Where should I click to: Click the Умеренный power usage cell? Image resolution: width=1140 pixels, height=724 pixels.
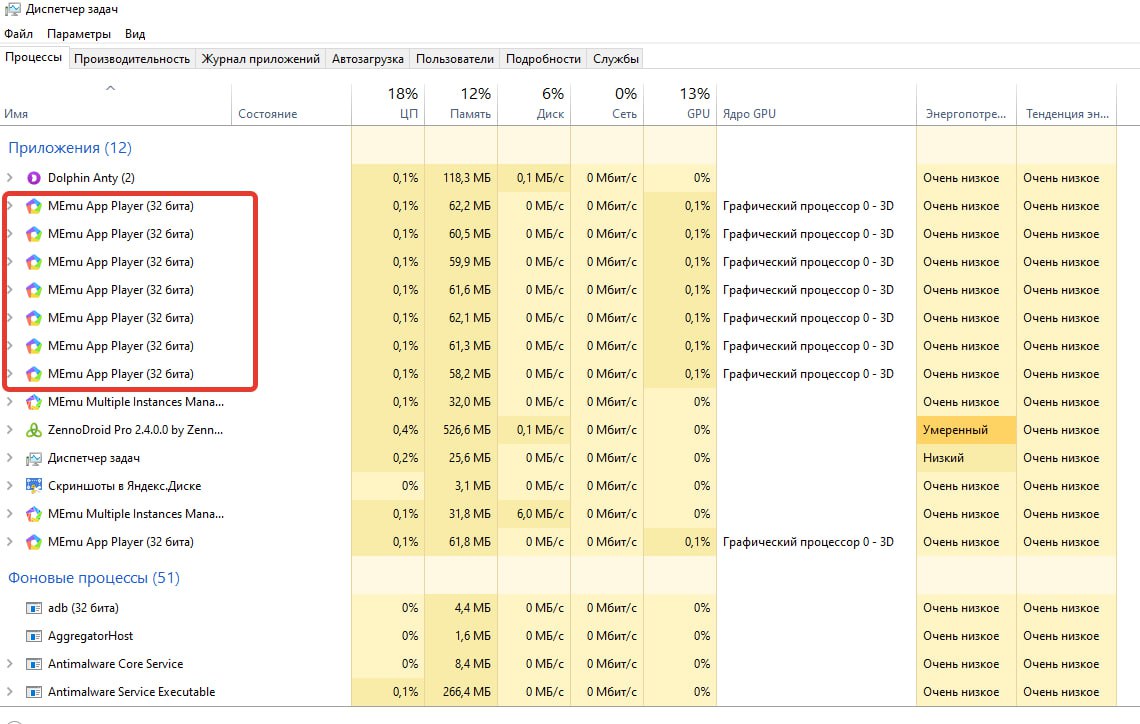966,430
